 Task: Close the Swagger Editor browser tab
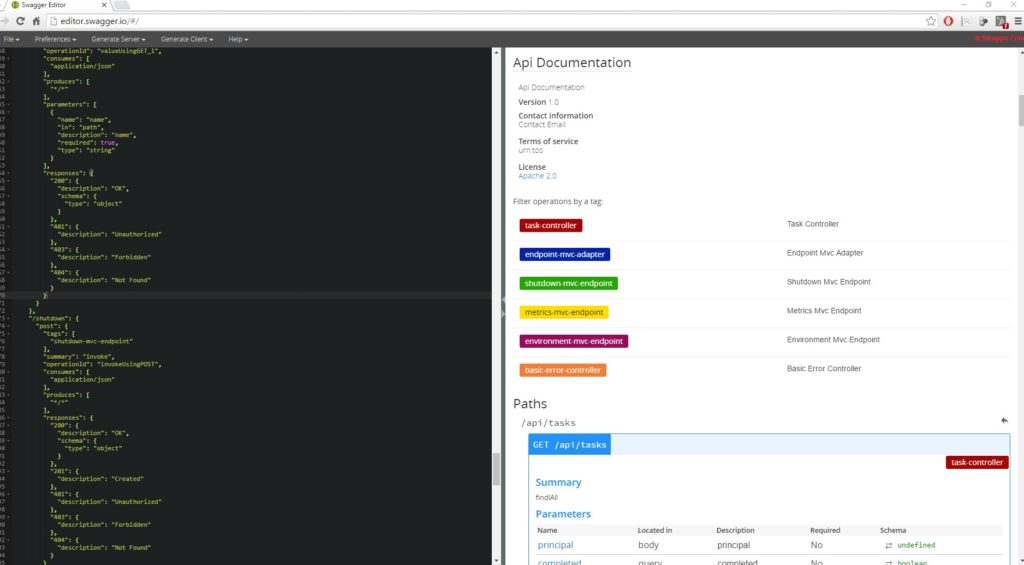104,5
